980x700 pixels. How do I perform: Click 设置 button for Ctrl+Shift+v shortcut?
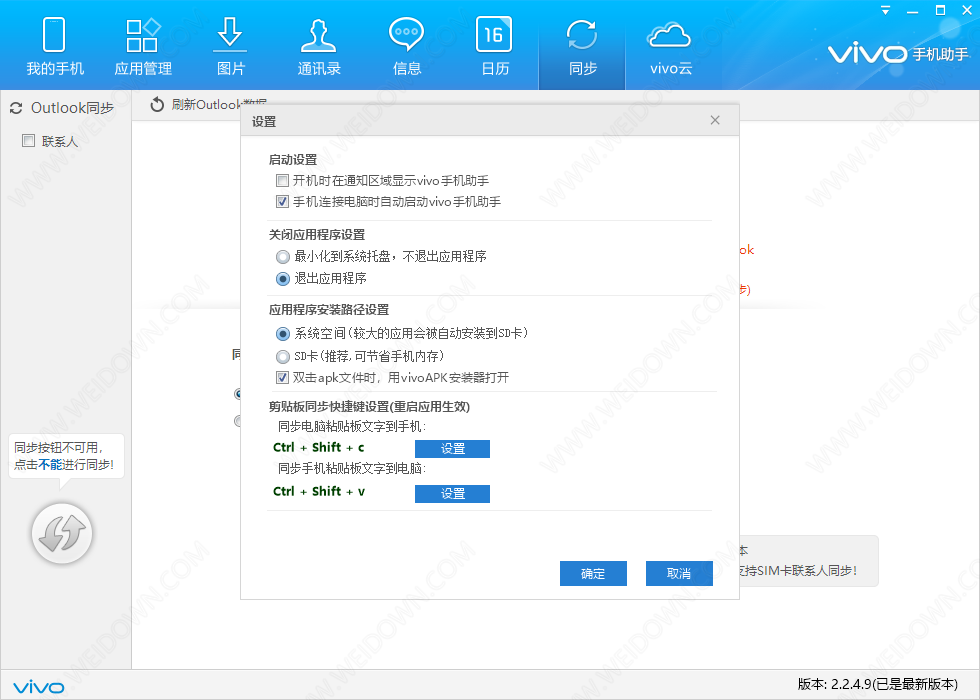452,494
